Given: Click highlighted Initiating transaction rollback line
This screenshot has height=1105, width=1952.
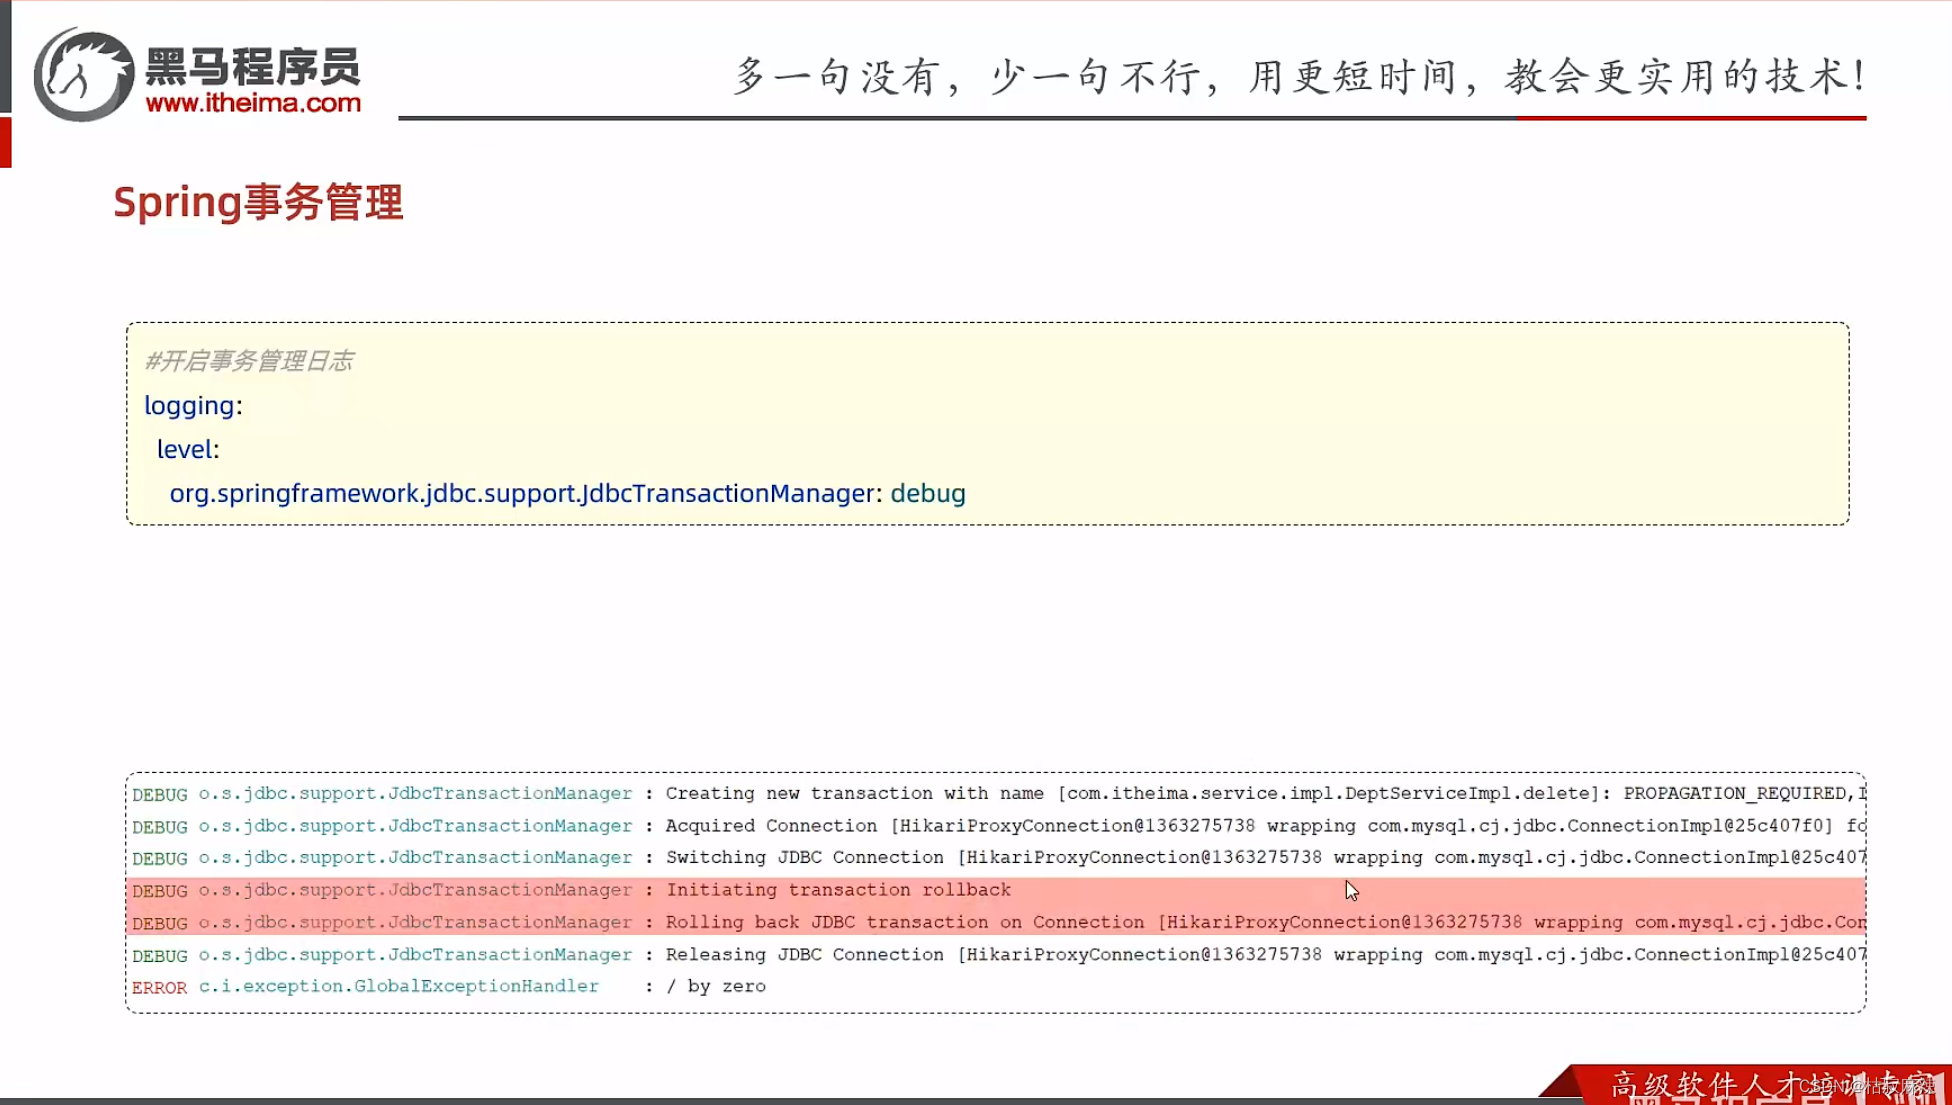Looking at the screenshot, I should [x=838, y=890].
